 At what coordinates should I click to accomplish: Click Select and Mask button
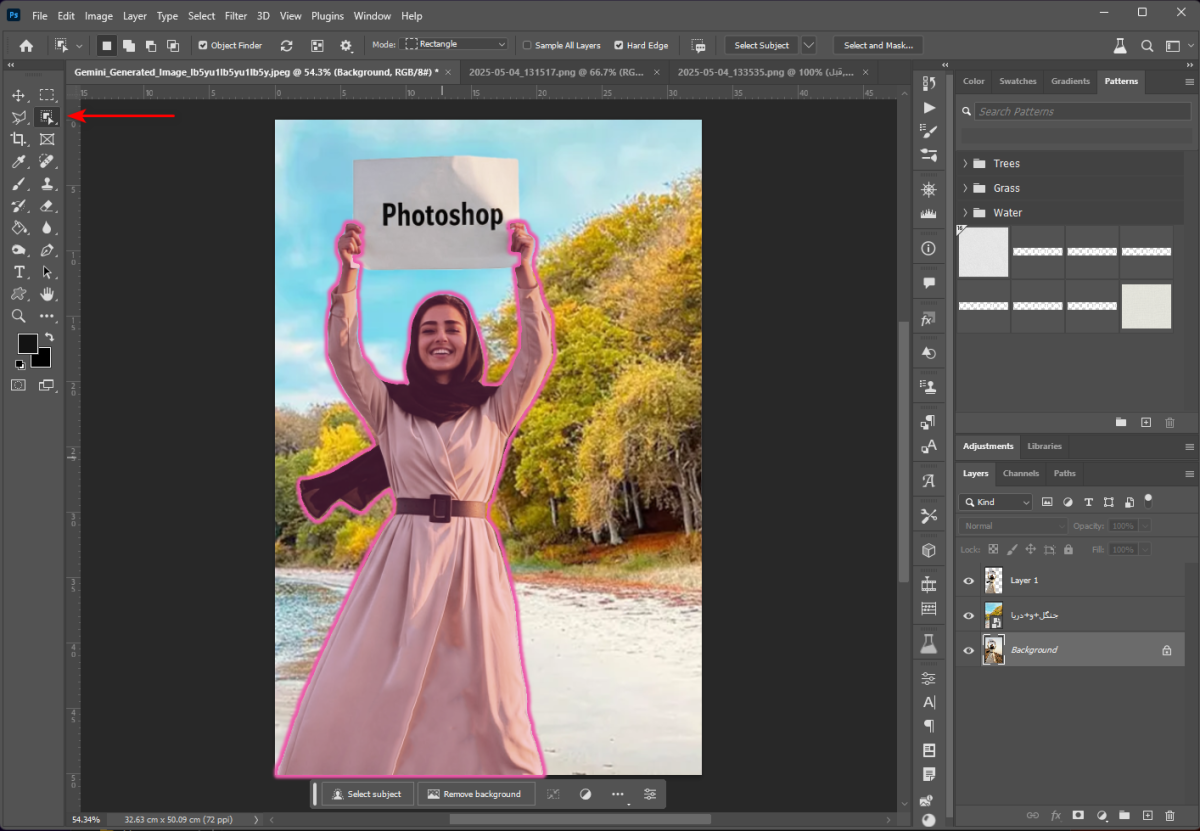pos(877,45)
